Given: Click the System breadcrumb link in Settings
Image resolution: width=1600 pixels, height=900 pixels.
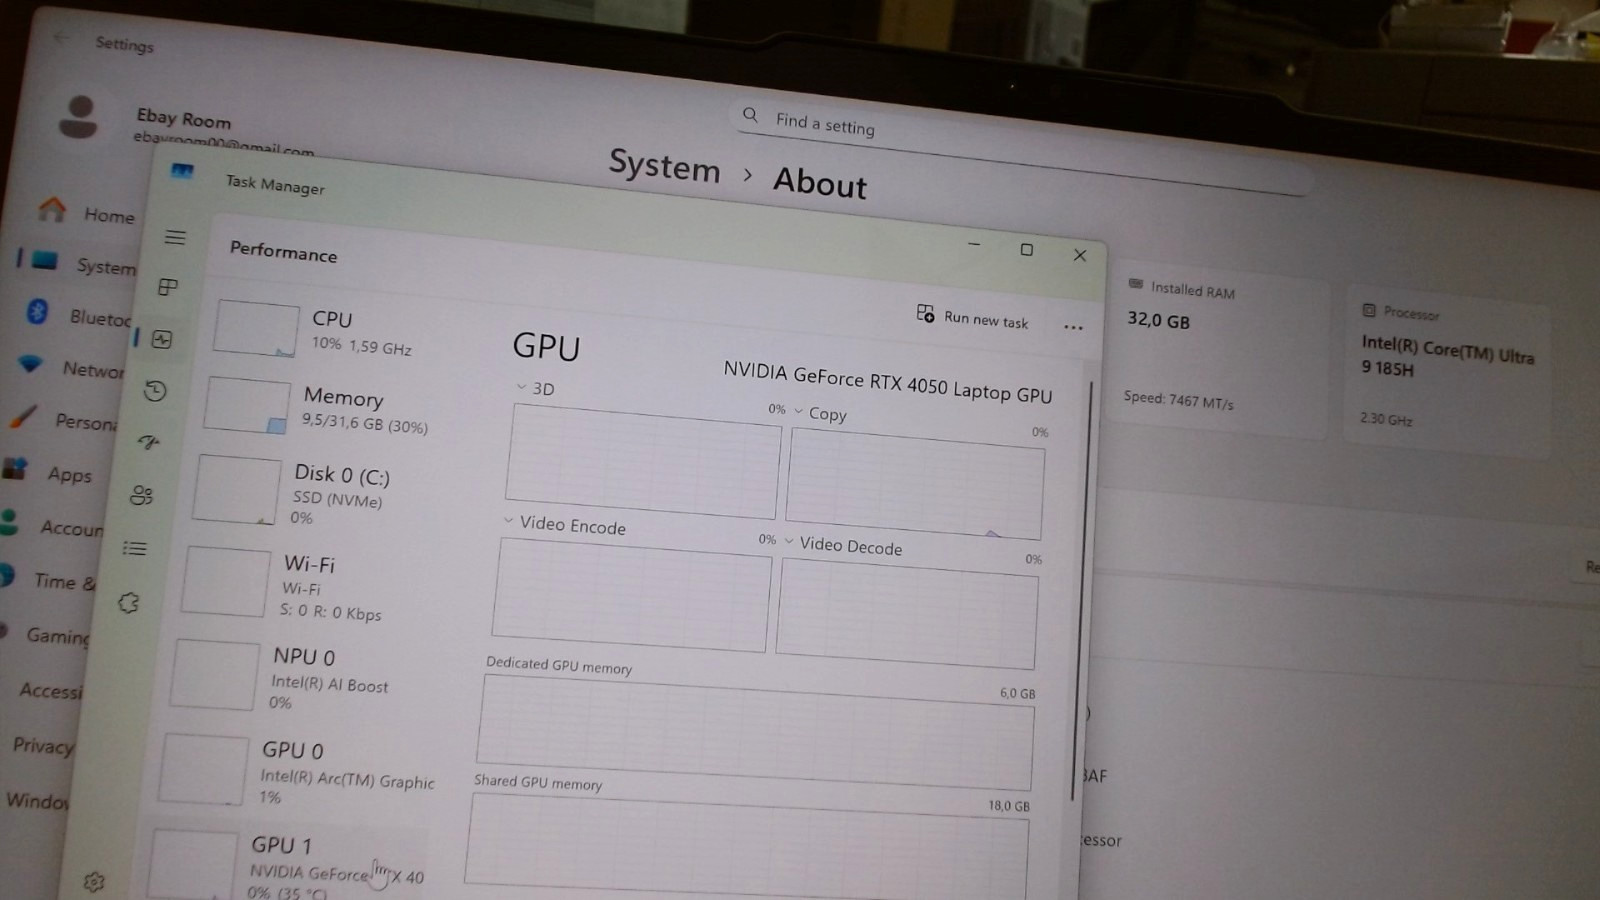Looking at the screenshot, I should click(664, 166).
